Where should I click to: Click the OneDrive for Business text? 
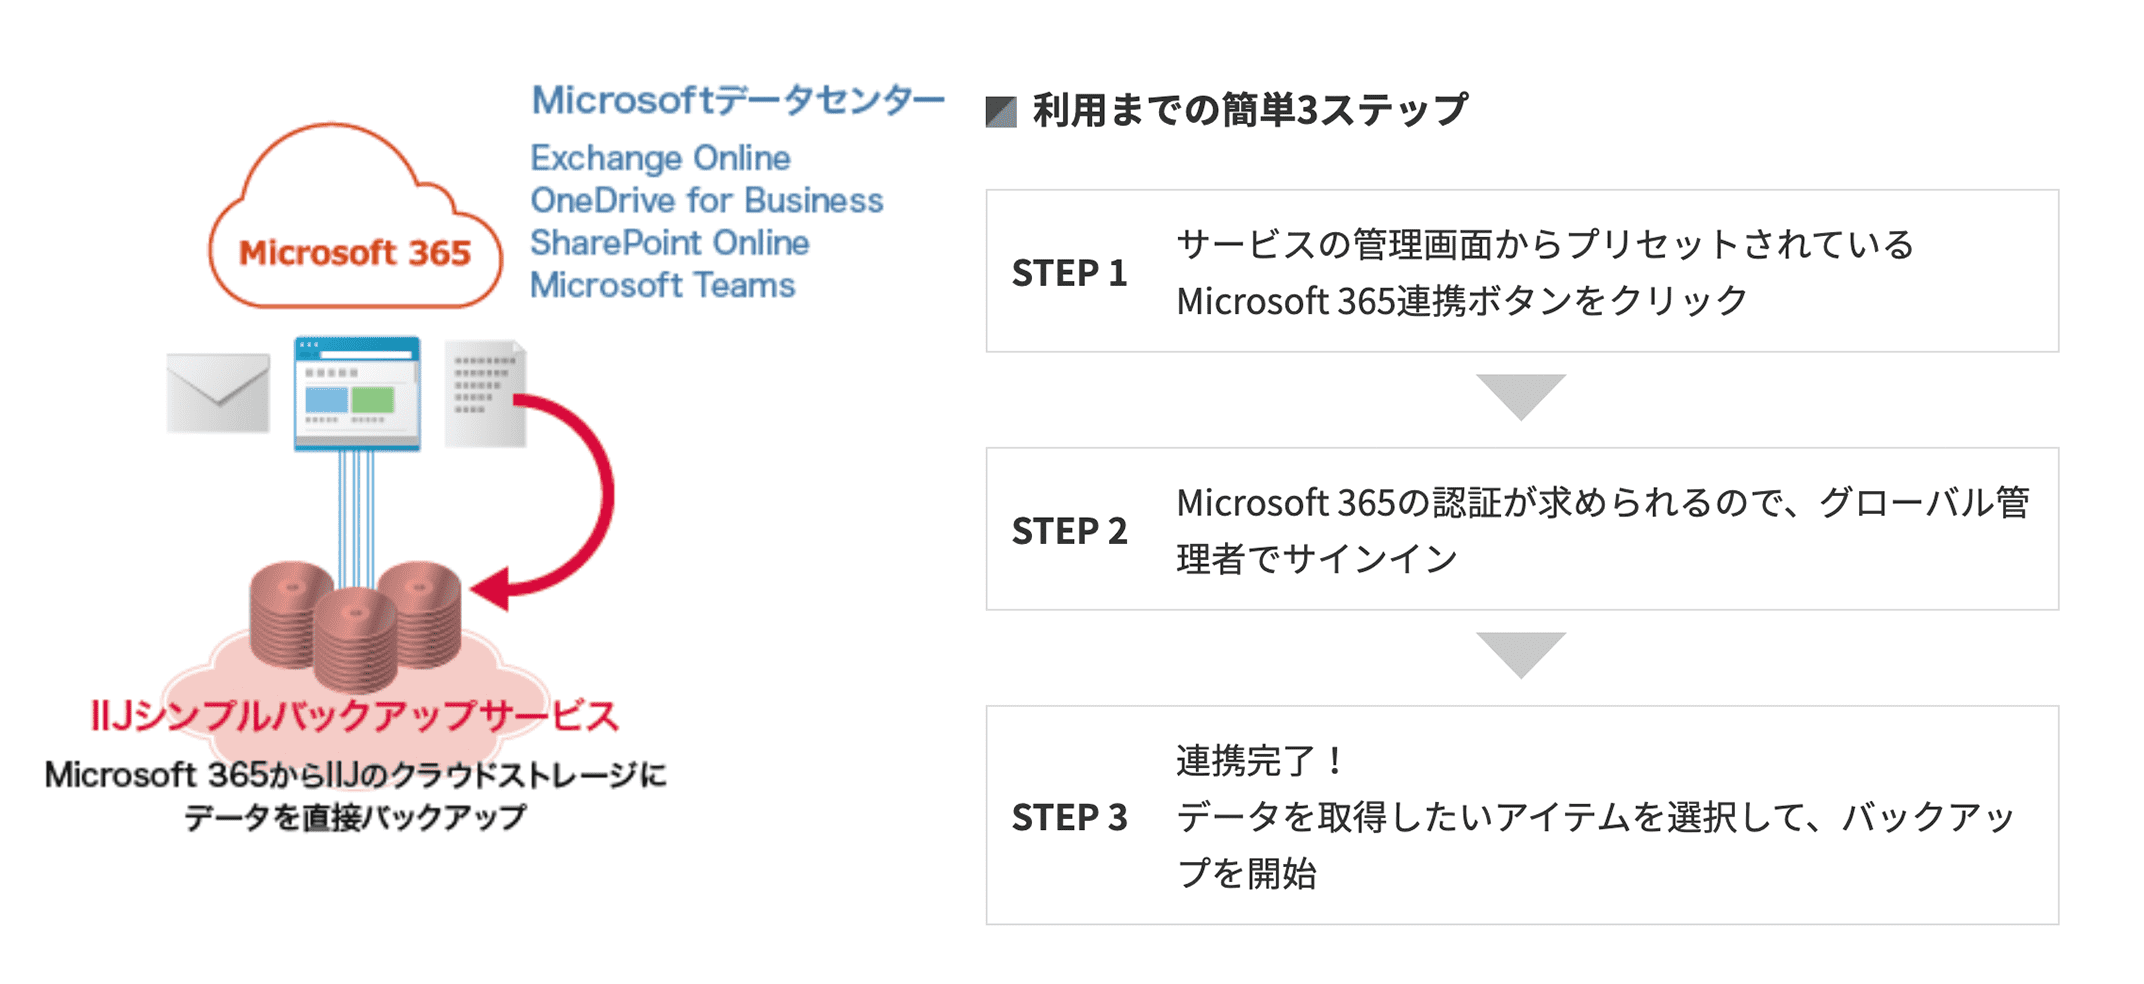pos(706,200)
